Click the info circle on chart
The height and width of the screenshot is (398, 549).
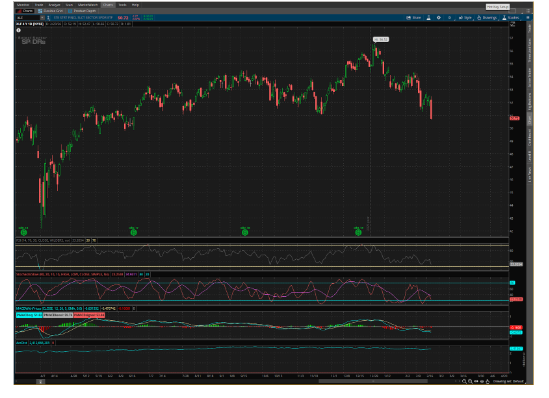click(x=19, y=30)
